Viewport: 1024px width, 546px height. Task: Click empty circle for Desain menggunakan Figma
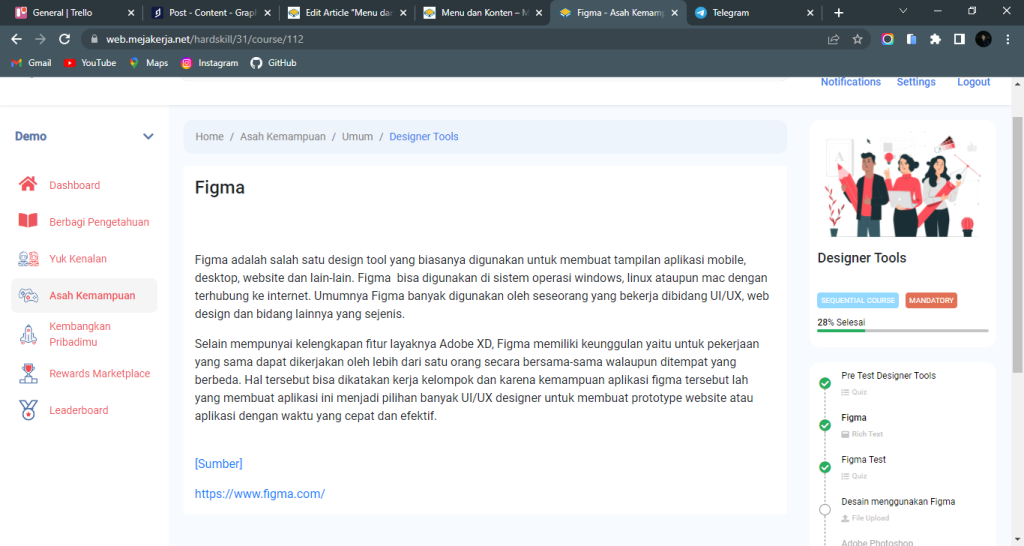[825, 509]
